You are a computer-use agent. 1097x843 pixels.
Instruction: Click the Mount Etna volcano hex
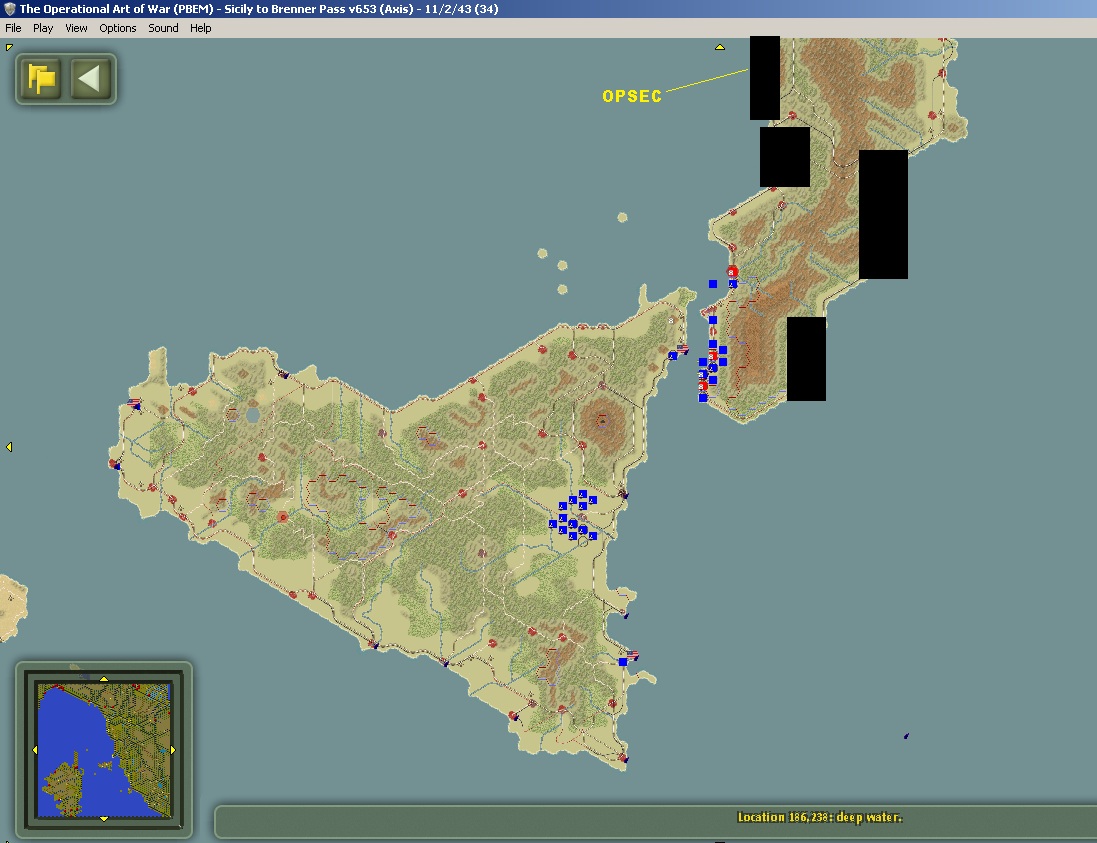tap(602, 420)
